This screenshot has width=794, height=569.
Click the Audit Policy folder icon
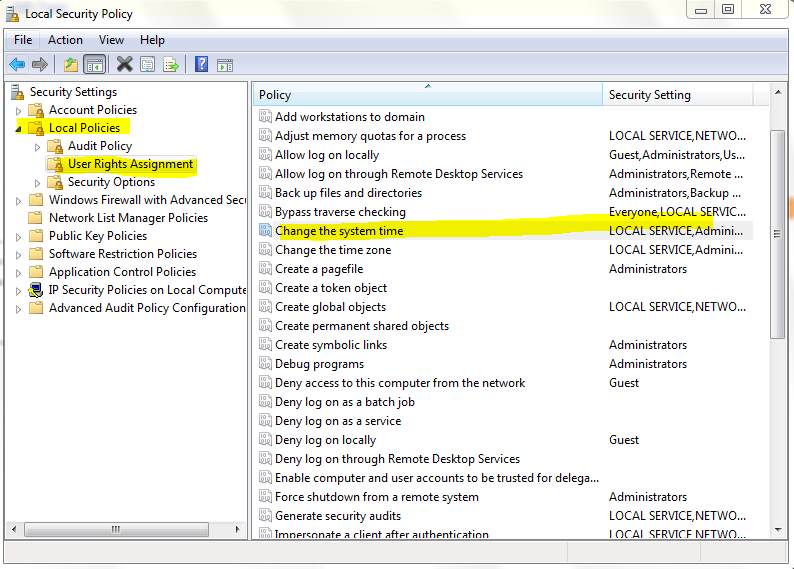click(x=55, y=146)
